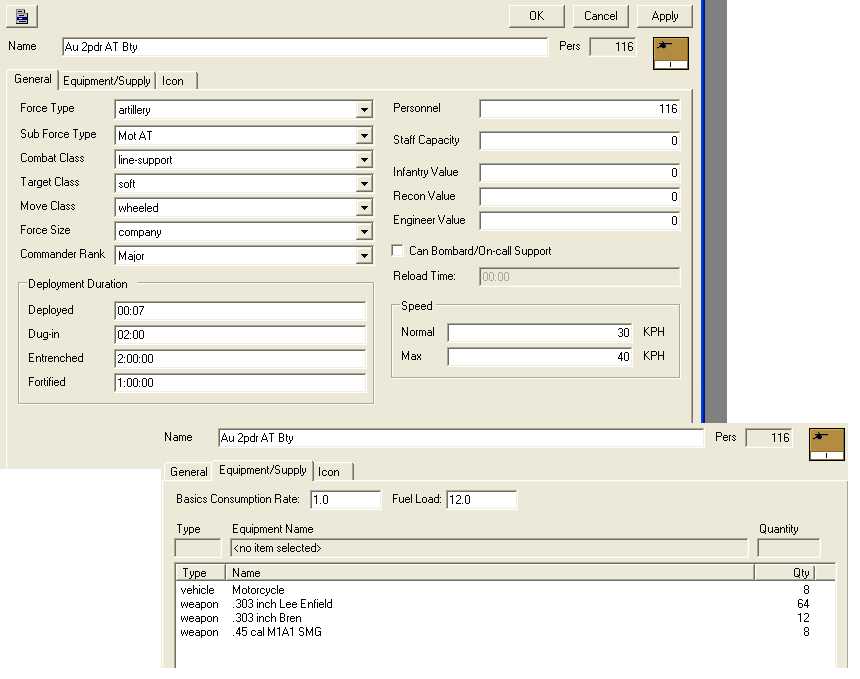Click the Staff Capacity field

[x=580, y=140]
